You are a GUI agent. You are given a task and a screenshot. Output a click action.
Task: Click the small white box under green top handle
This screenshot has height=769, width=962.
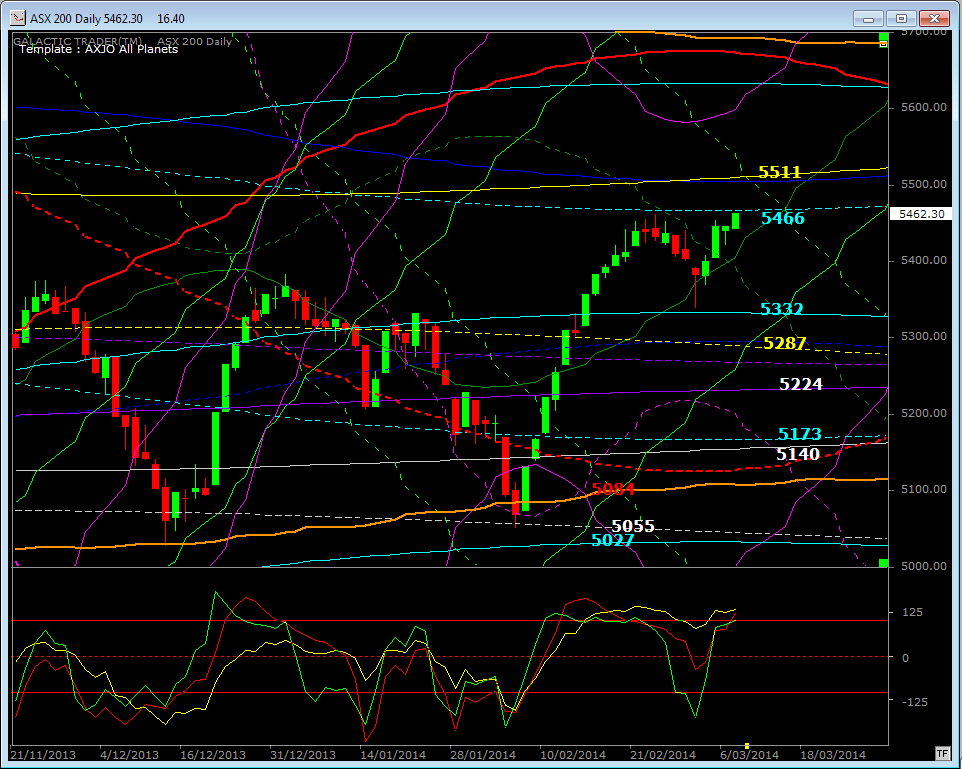pos(883,44)
